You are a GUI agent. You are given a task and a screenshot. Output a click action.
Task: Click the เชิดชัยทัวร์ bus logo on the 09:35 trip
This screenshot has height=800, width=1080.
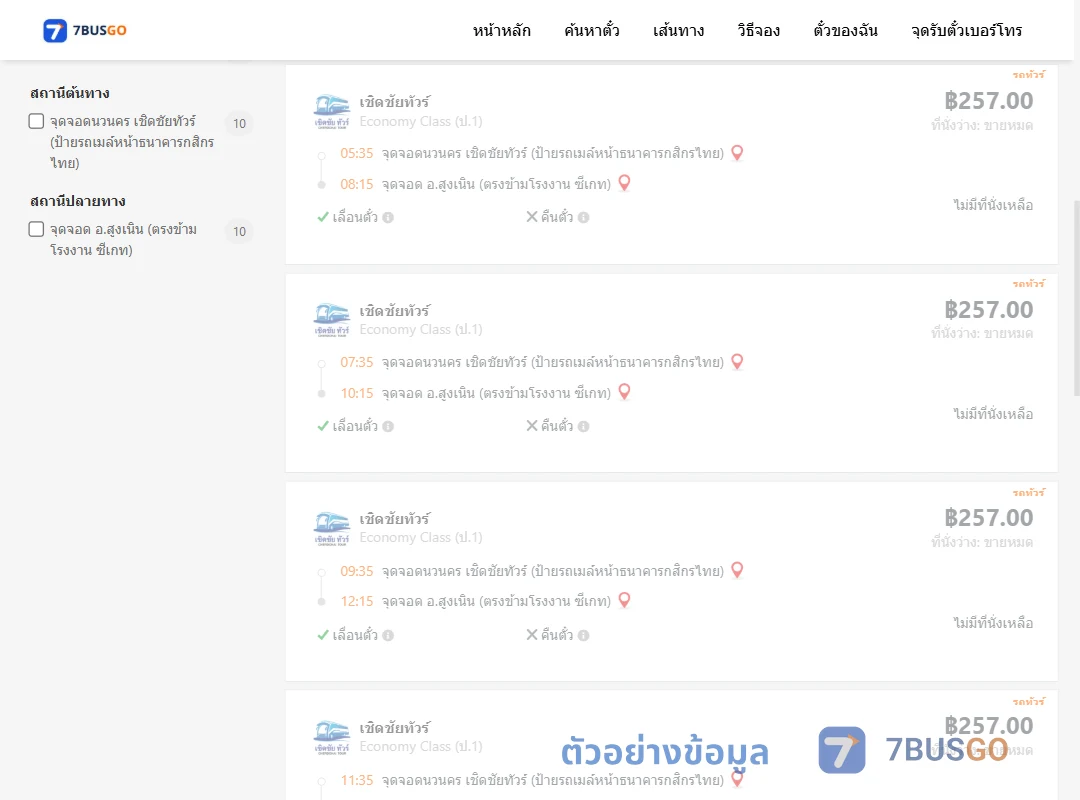(x=332, y=529)
